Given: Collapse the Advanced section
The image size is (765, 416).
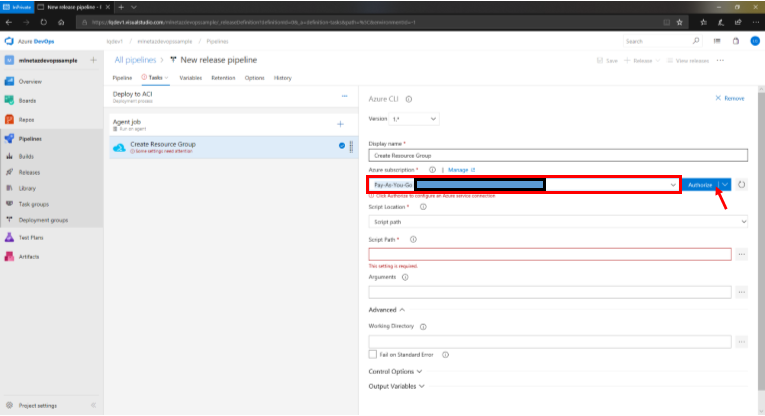Looking at the screenshot, I should pos(386,310).
